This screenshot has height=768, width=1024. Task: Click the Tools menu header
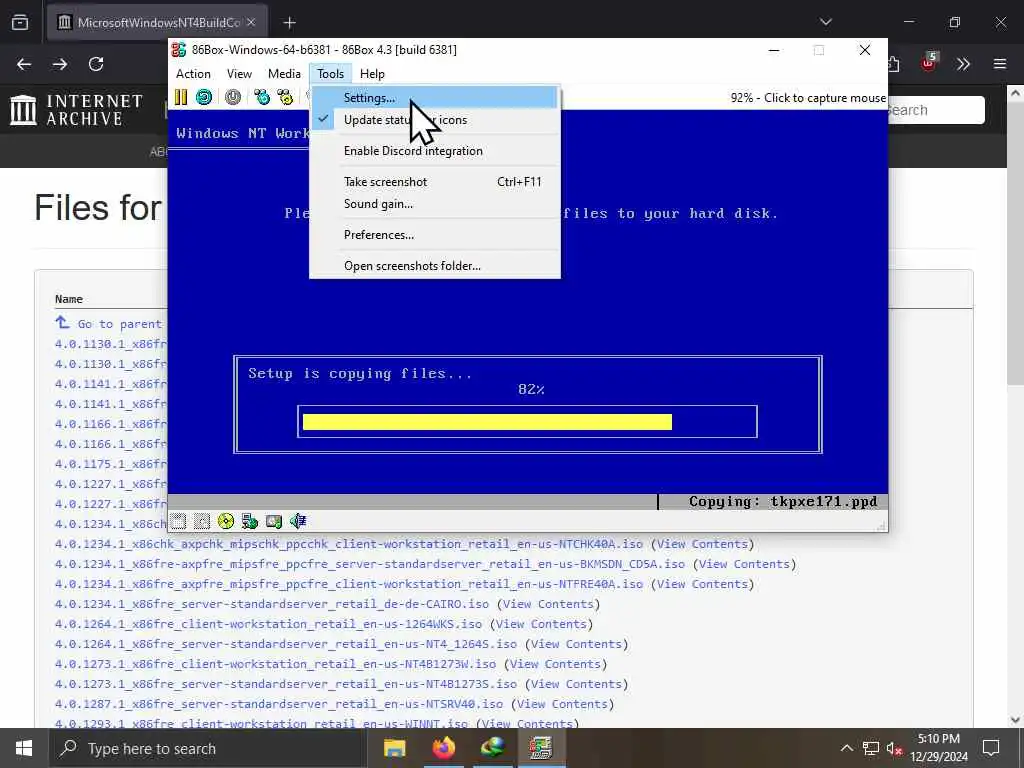click(x=330, y=74)
